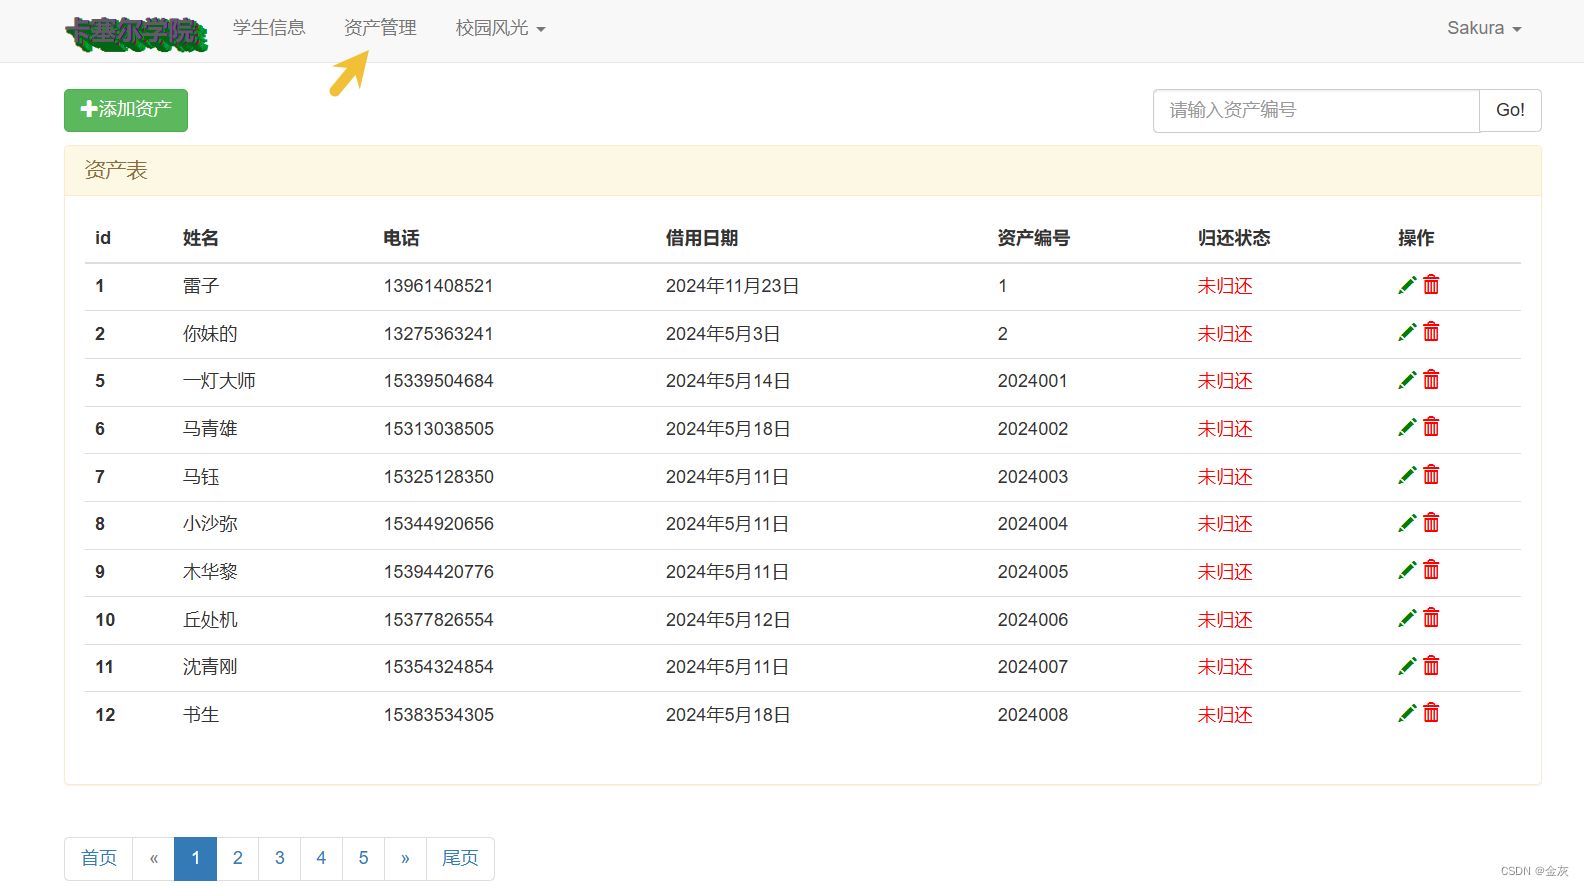Click date 2024年5月14日
Viewport: 1584px width, 886px height.
(x=728, y=381)
